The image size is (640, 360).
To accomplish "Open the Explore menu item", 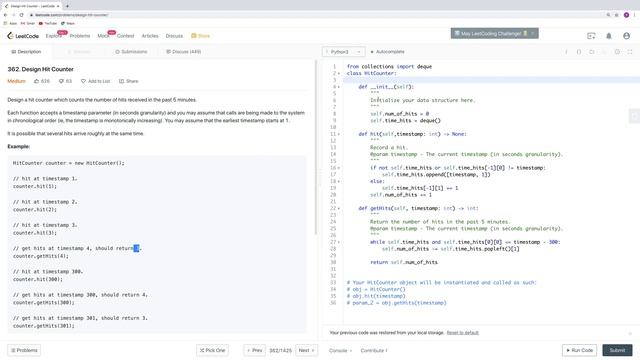I will point(53,36).
